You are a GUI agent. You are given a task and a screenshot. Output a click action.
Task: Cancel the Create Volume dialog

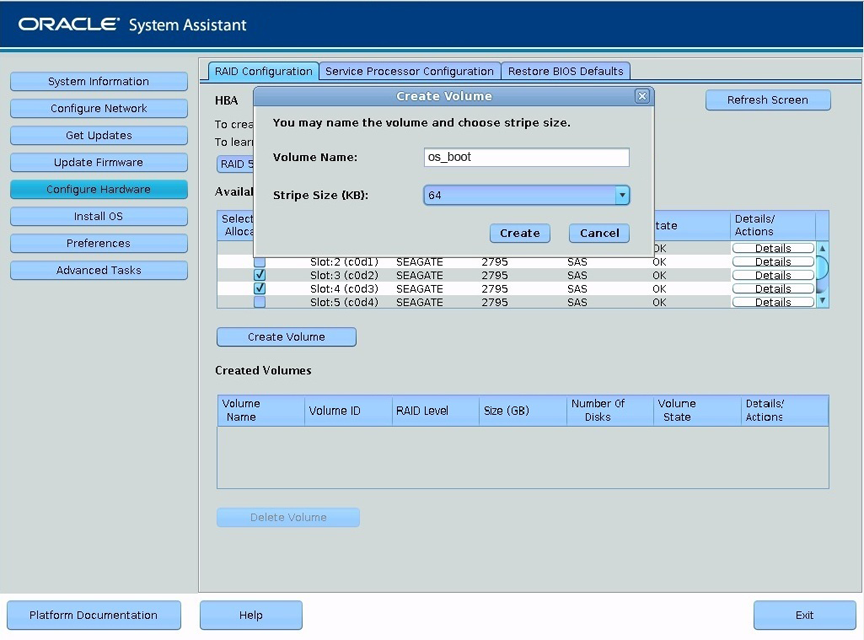pyautogui.click(x=599, y=233)
